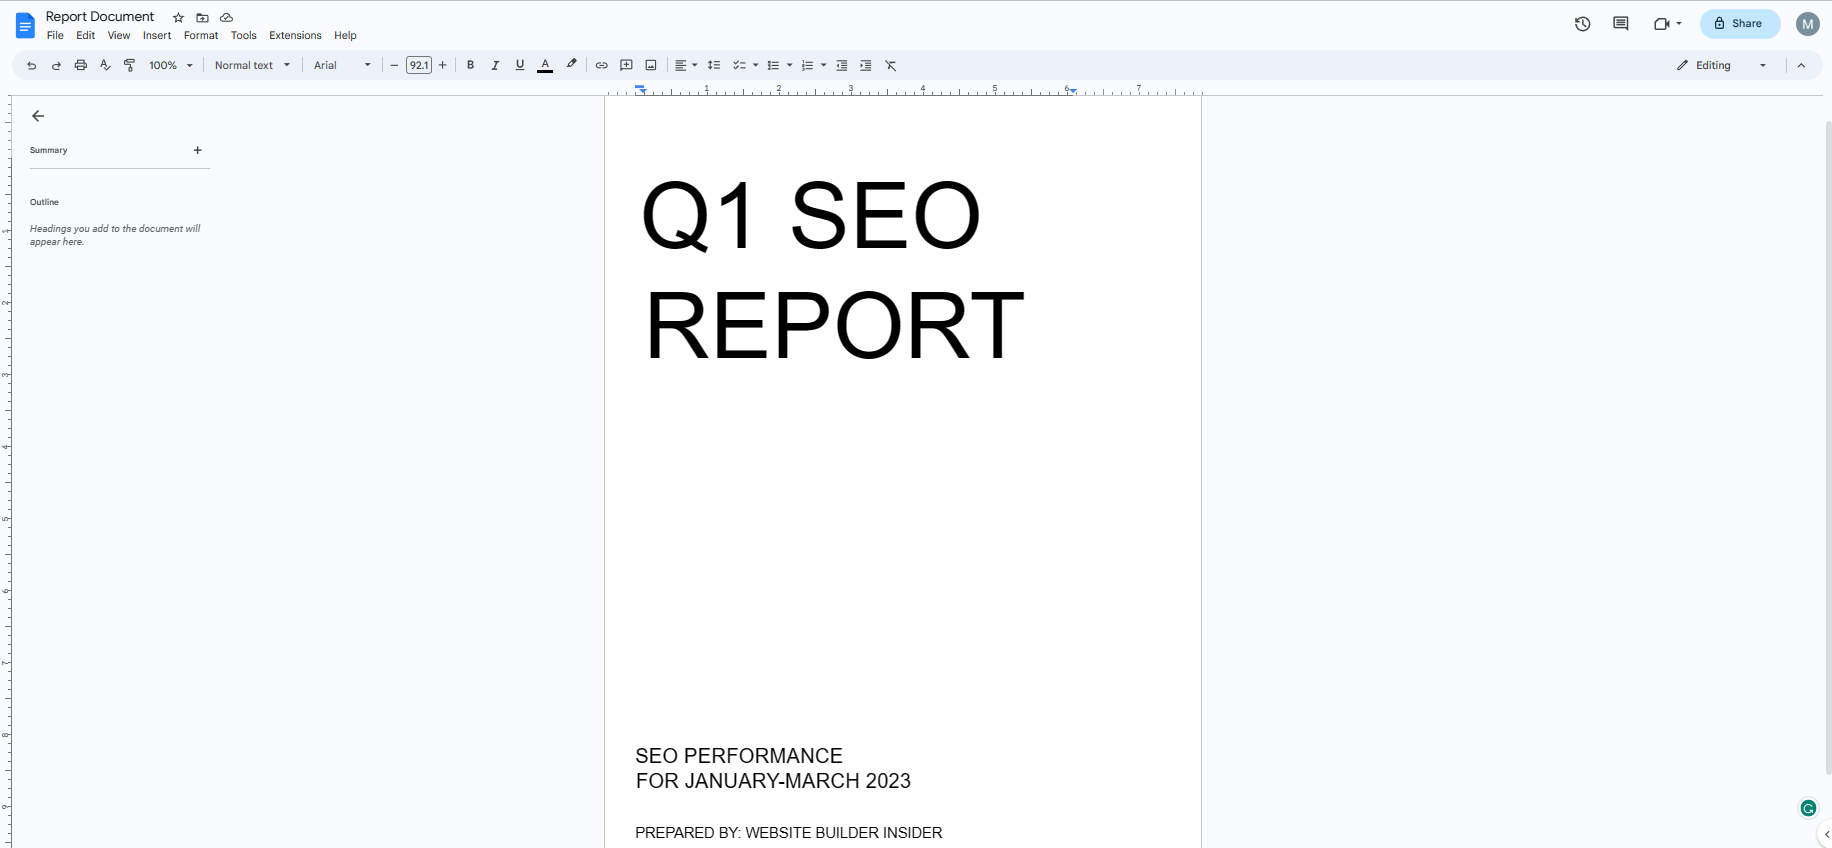Screen dimensions: 1832x848
Task: Click the Report Document title
Action: click(100, 17)
